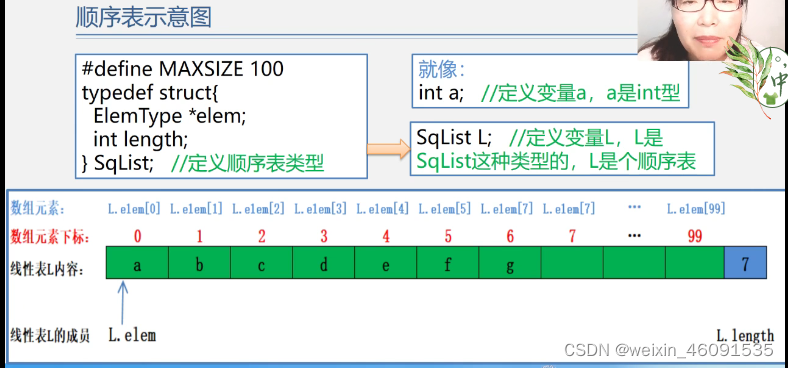Click the 线性表L内容: row label

coord(47,270)
